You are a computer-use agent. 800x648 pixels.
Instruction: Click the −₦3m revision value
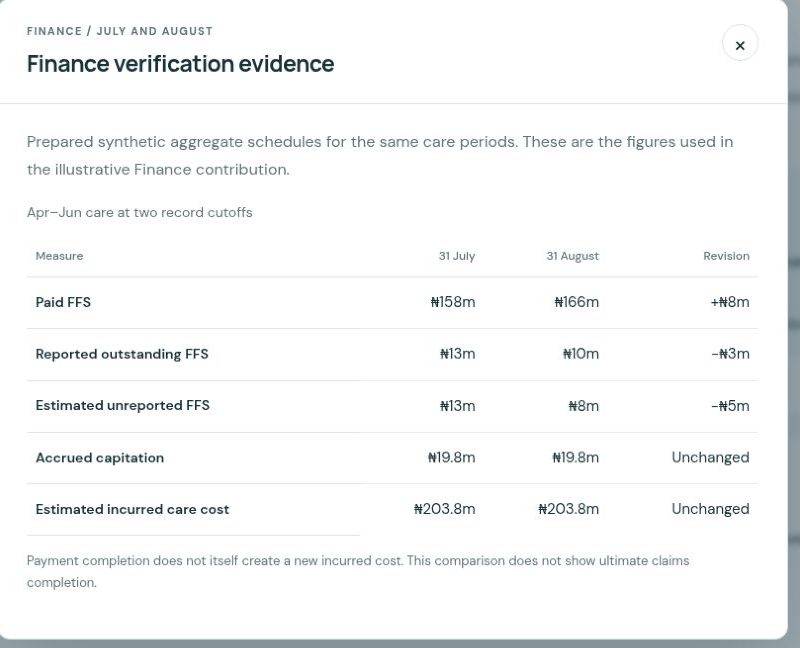coord(730,354)
